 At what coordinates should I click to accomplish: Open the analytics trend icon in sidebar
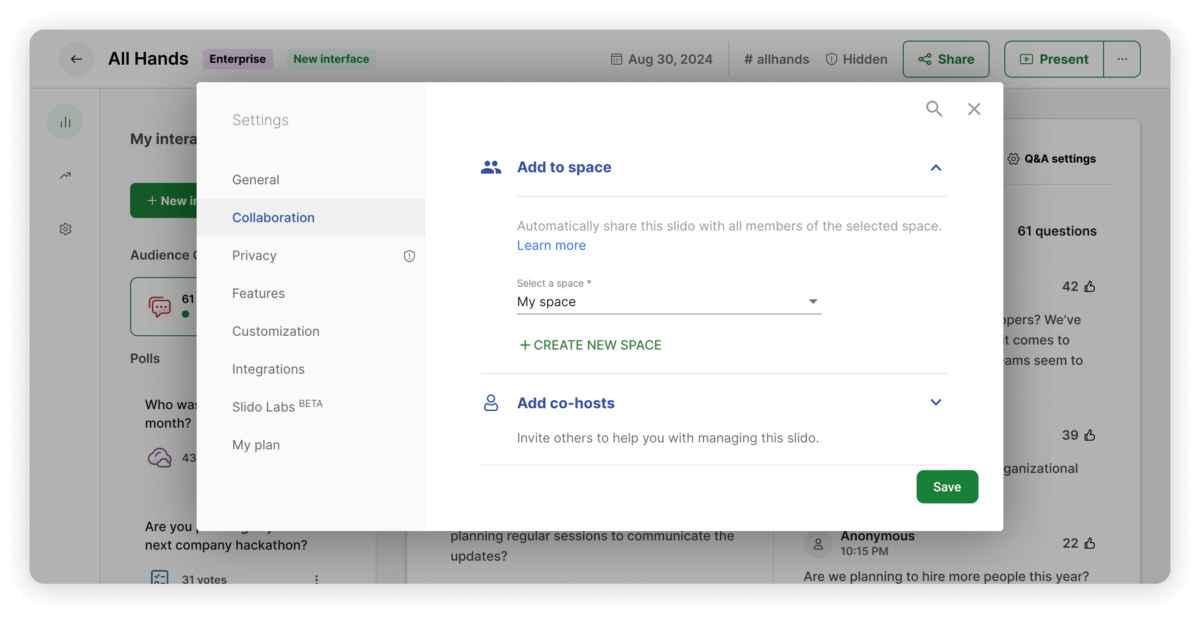point(65,176)
